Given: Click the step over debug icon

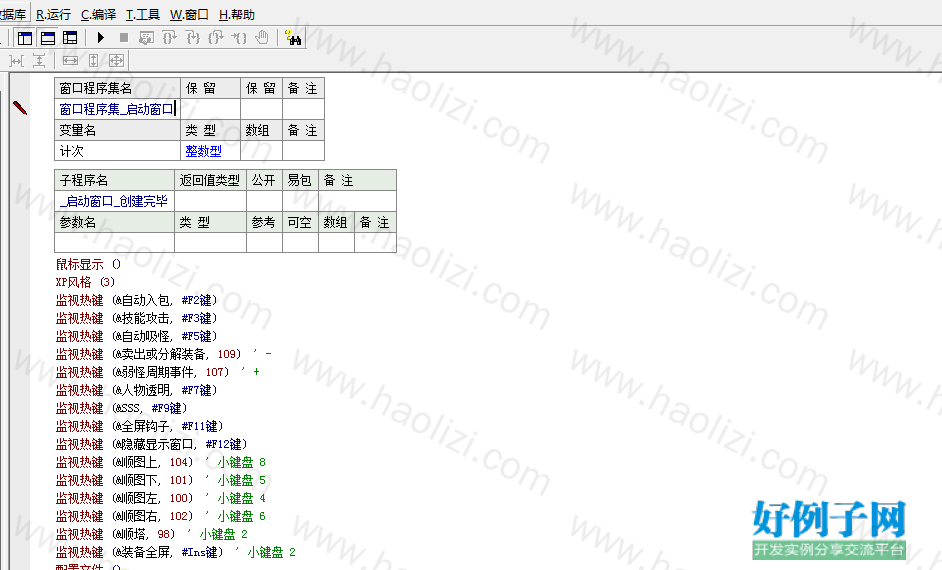Looking at the screenshot, I should (x=169, y=38).
